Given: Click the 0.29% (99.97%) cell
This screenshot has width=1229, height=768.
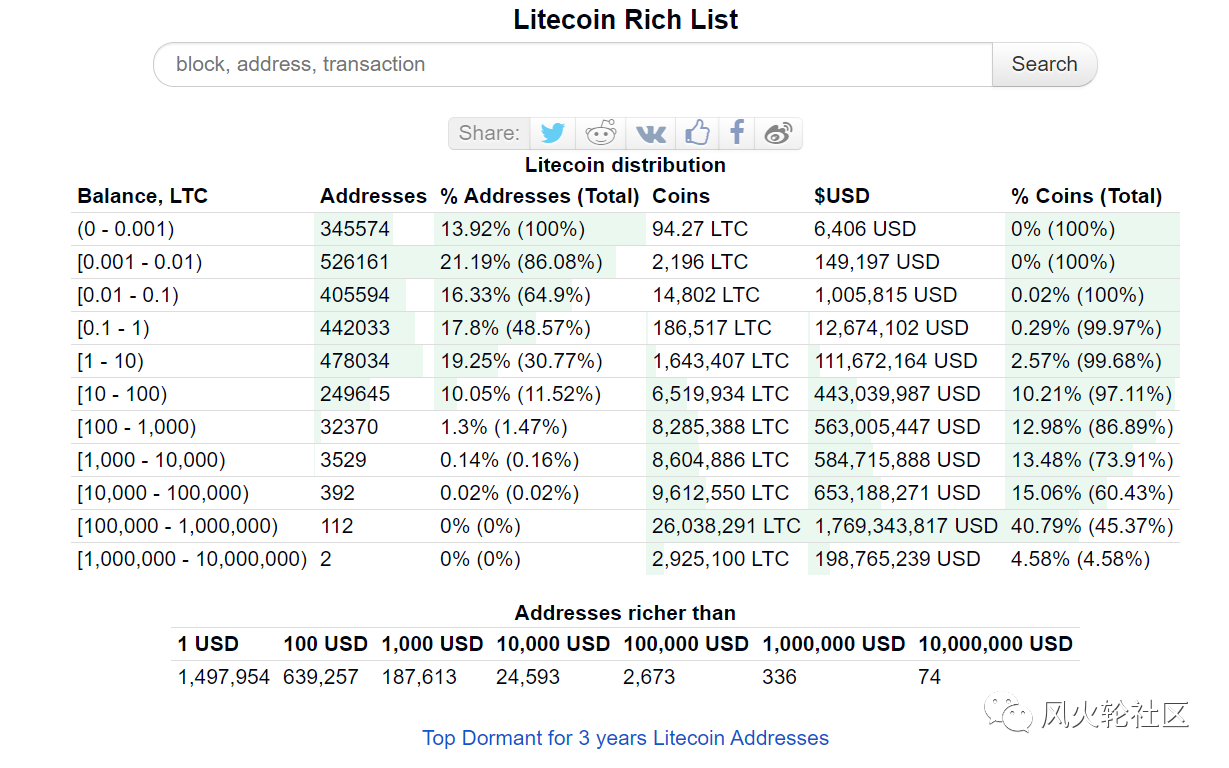Looking at the screenshot, I should point(1086,328).
